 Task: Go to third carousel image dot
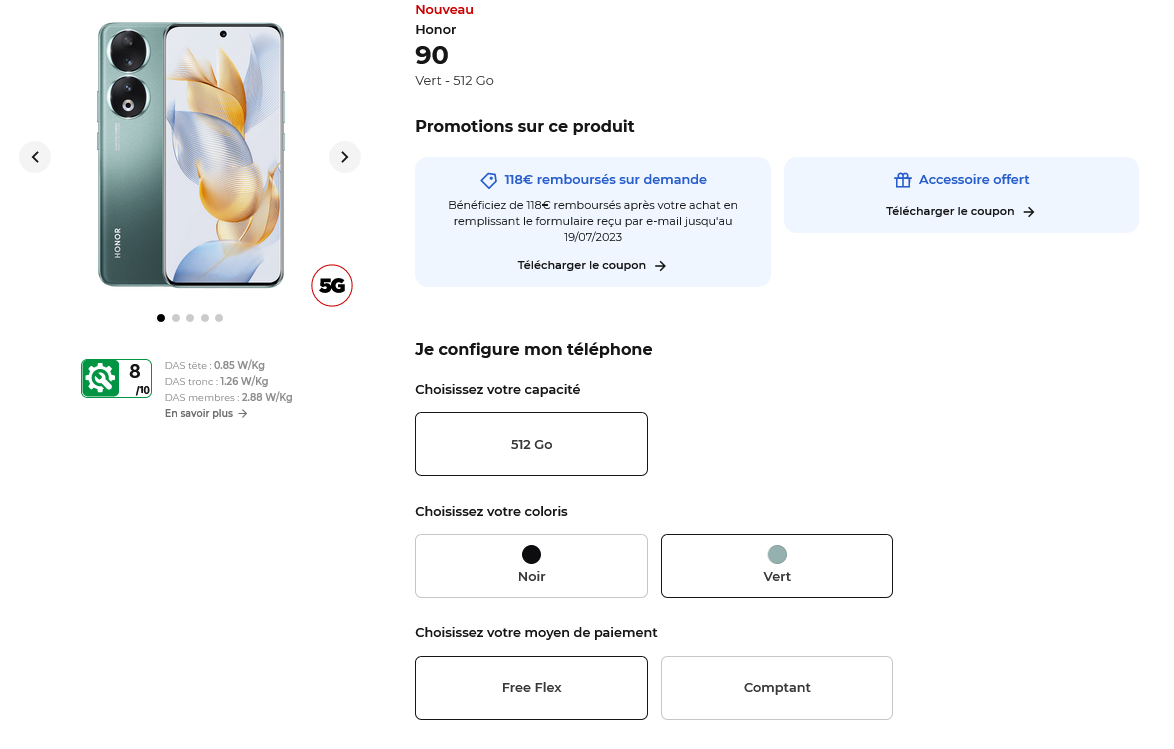coord(190,318)
